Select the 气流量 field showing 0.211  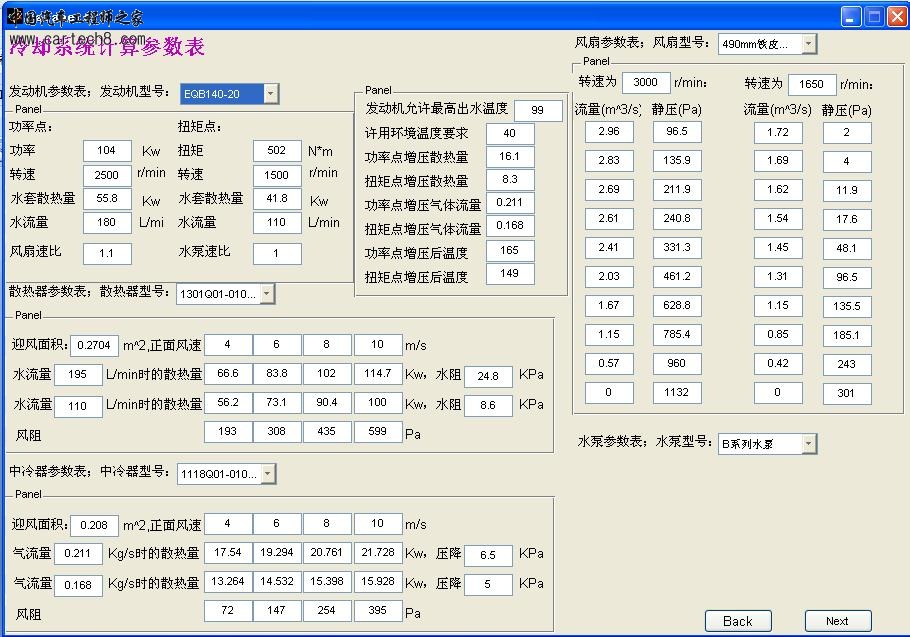pyautogui.click(x=78, y=553)
